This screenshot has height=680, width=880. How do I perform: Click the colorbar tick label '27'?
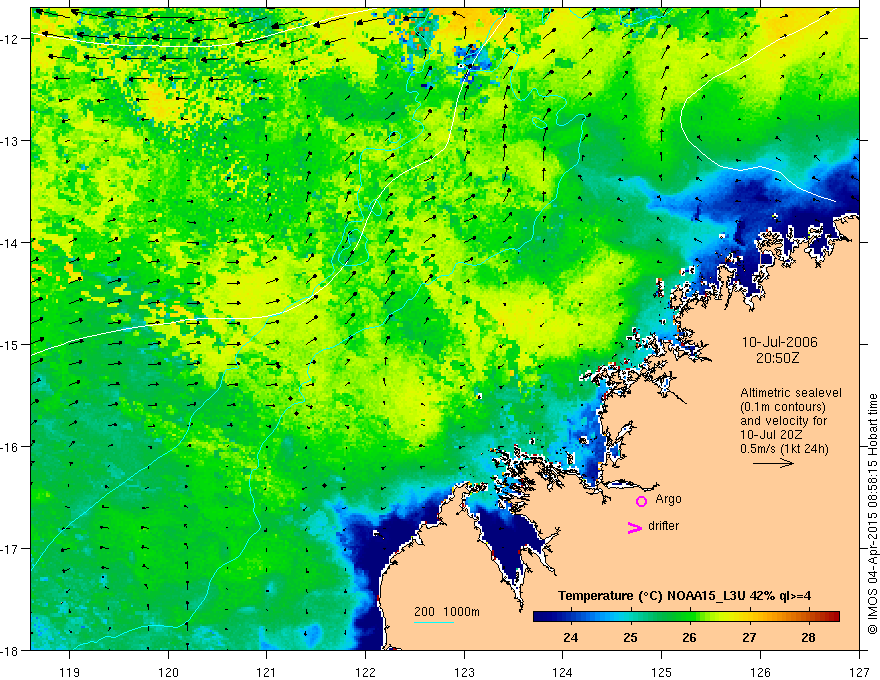(749, 637)
